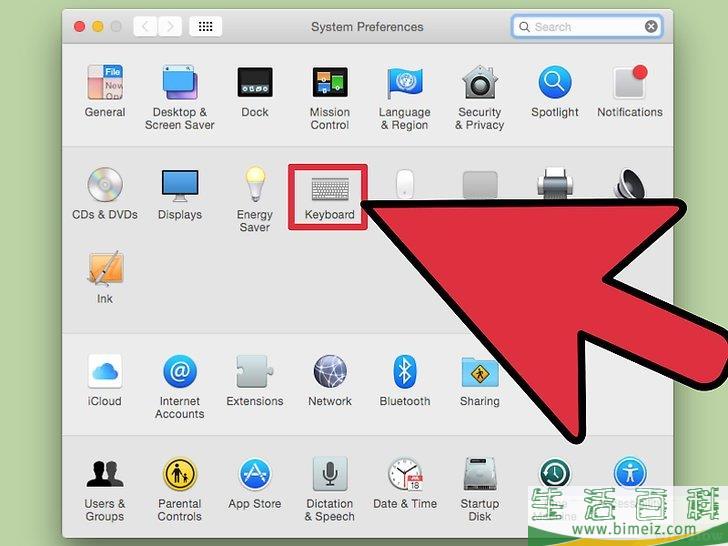The width and height of the screenshot is (728, 546).
Task: Open Security & Privacy preferences
Action: 480,98
